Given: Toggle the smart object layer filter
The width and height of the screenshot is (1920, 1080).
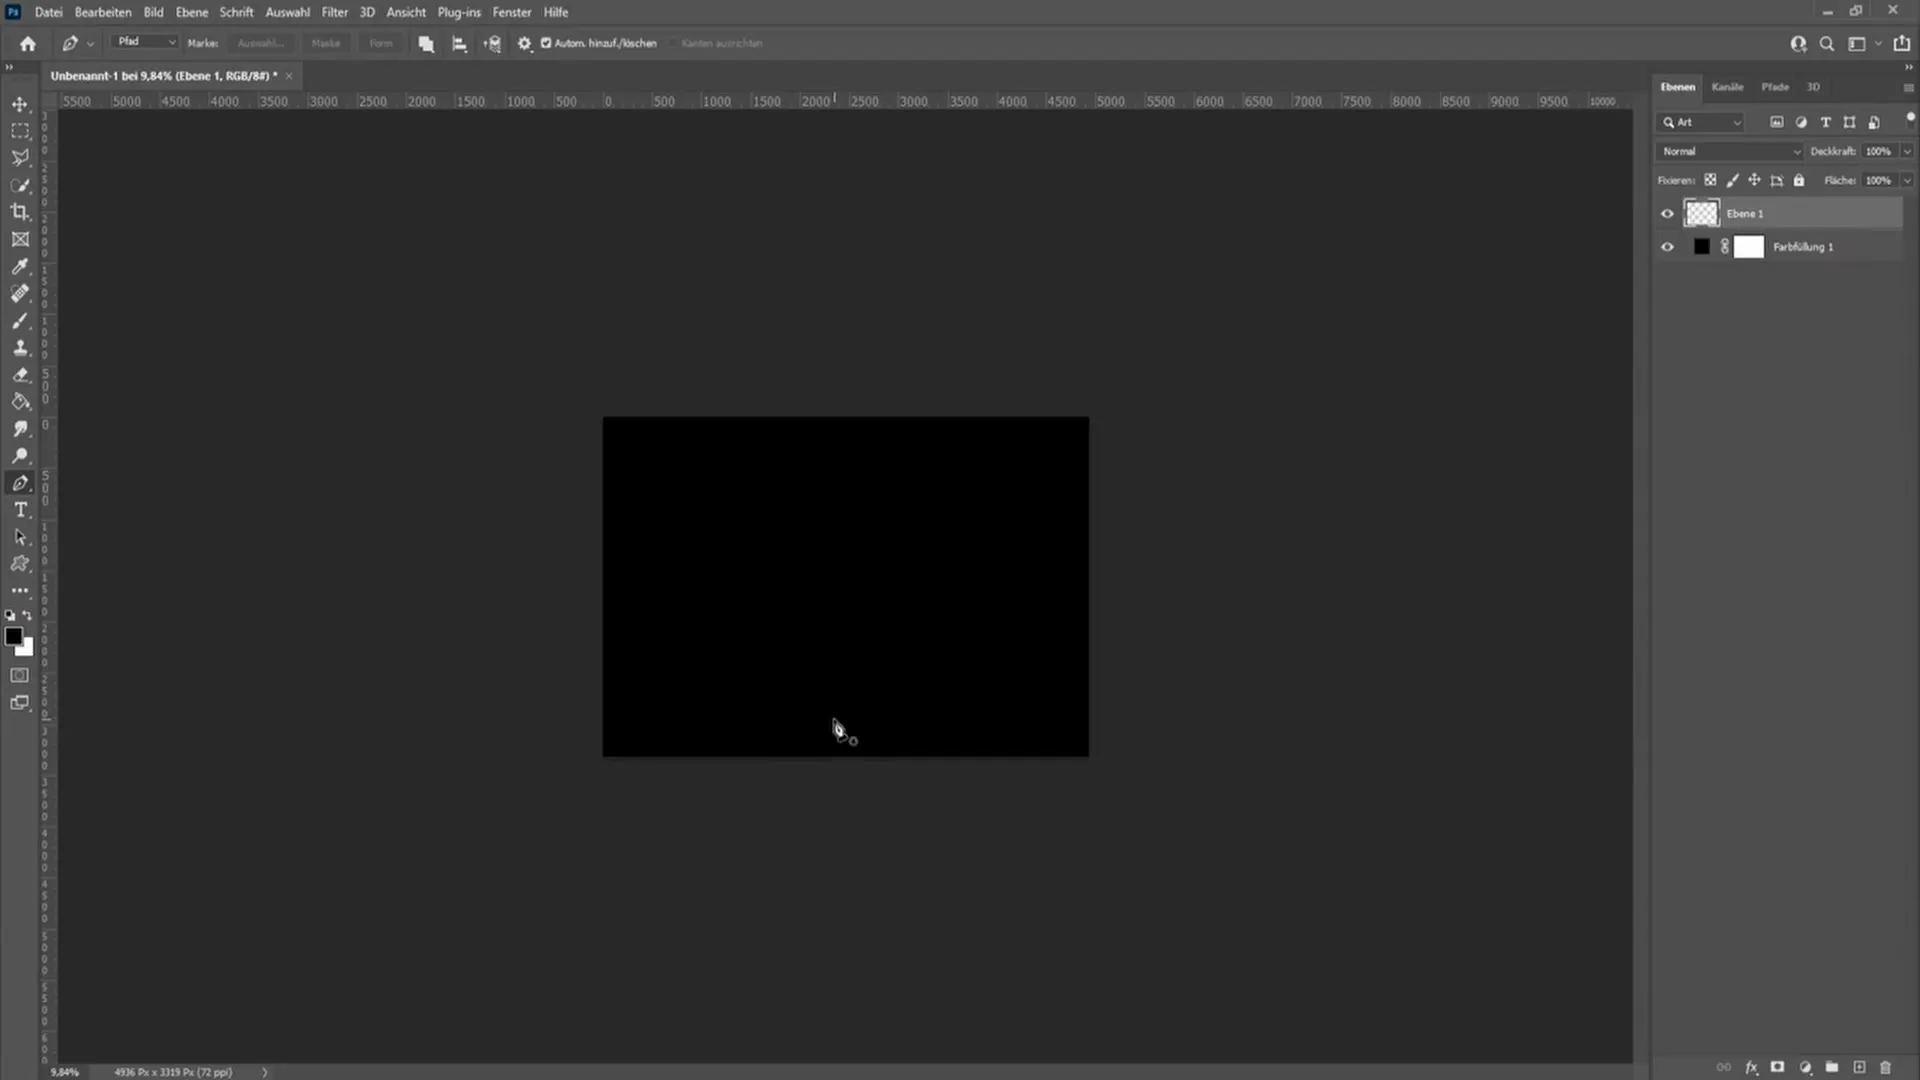Looking at the screenshot, I should click(x=1874, y=122).
